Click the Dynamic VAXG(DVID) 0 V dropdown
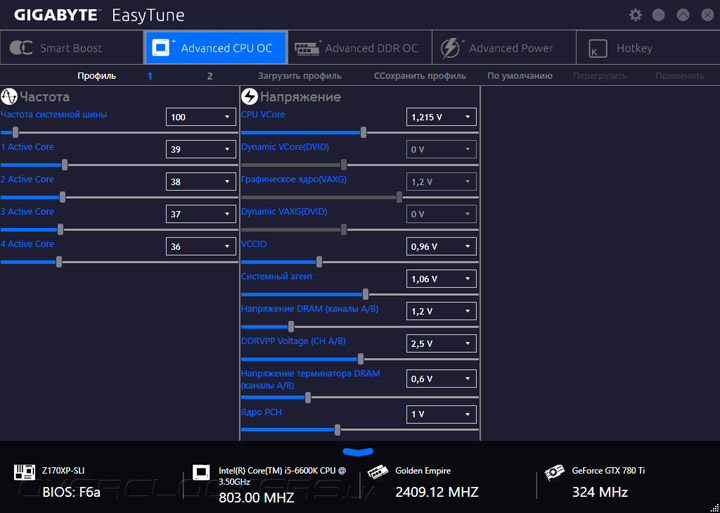 coord(441,214)
